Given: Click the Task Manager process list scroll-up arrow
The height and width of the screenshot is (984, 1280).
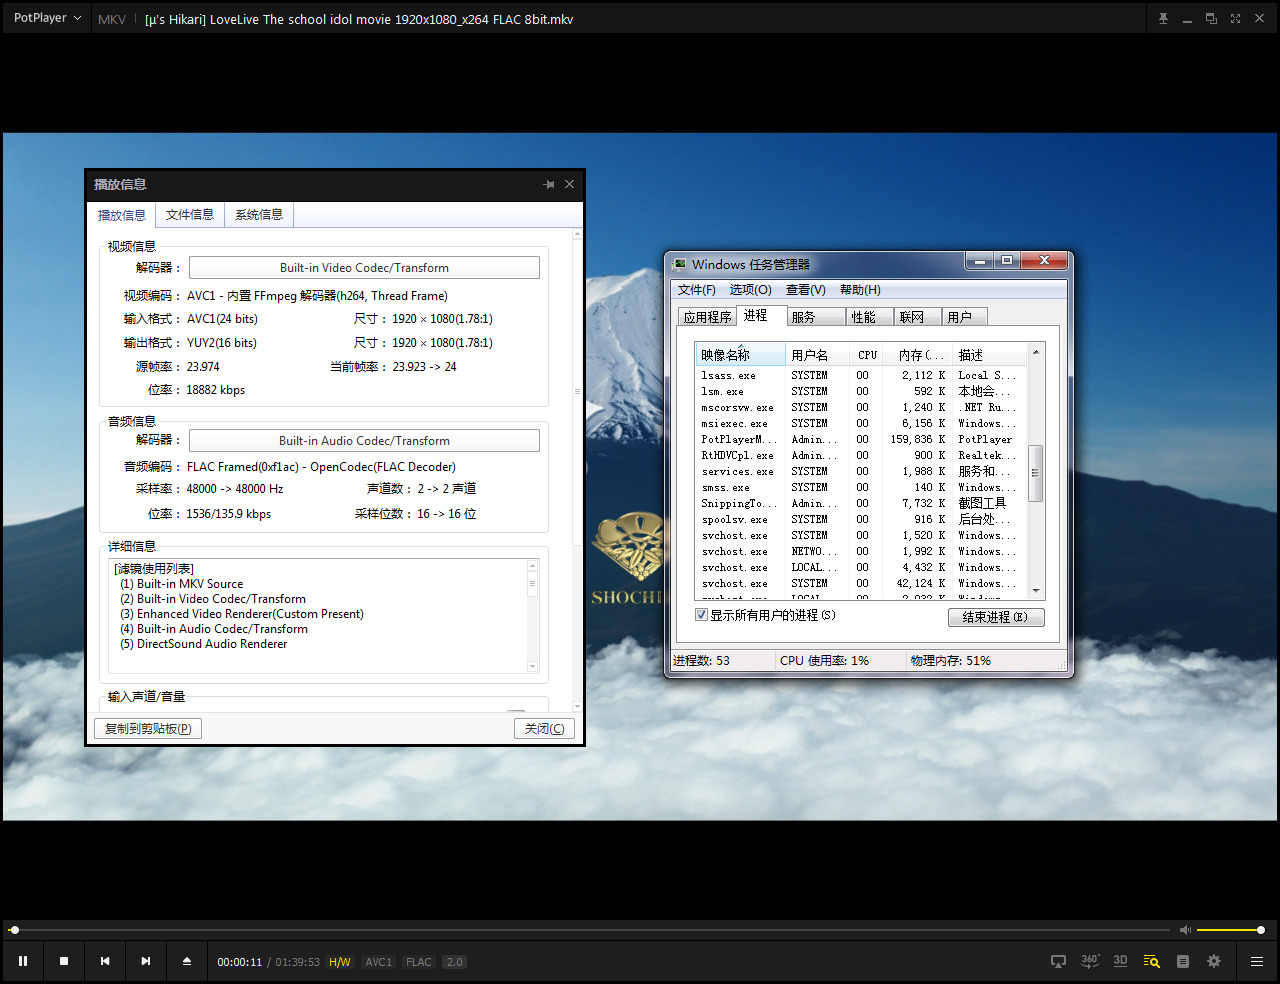Looking at the screenshot, I should point(1036,352).
